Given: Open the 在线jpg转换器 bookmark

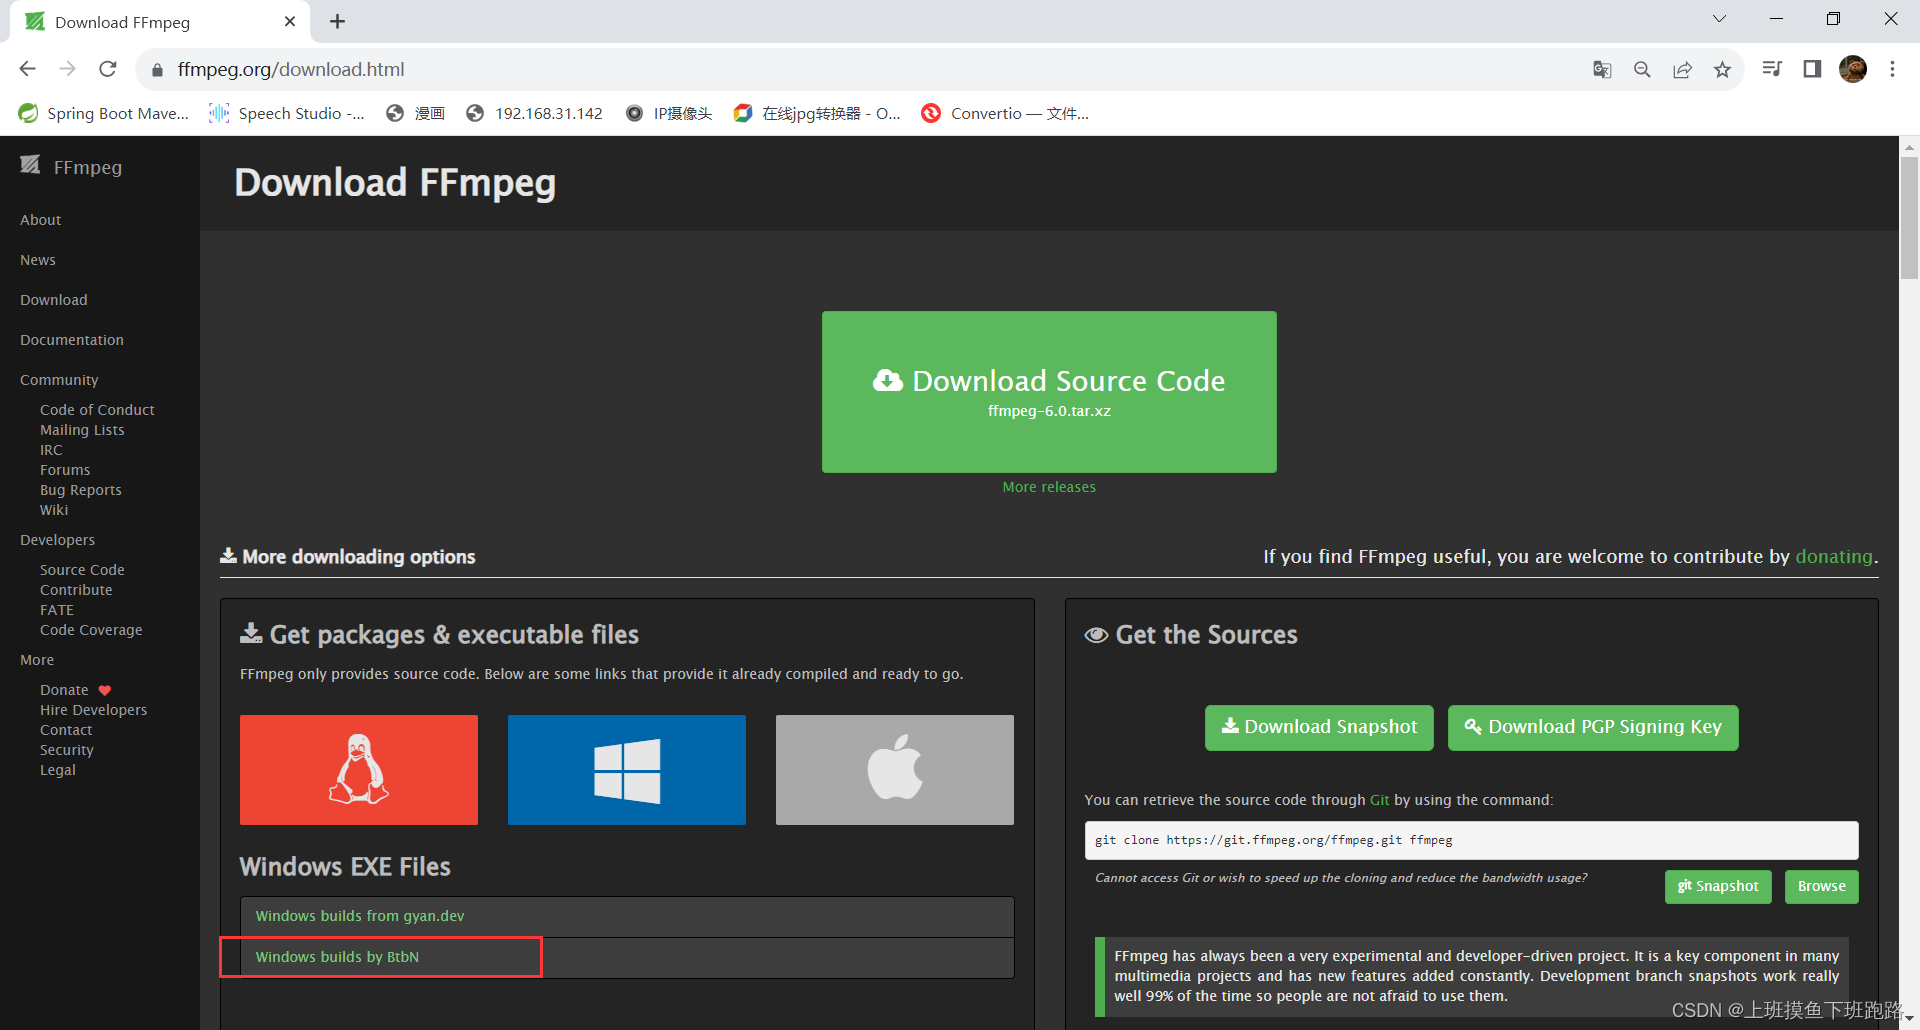Looking at the screenshot, I should point(817,113).
